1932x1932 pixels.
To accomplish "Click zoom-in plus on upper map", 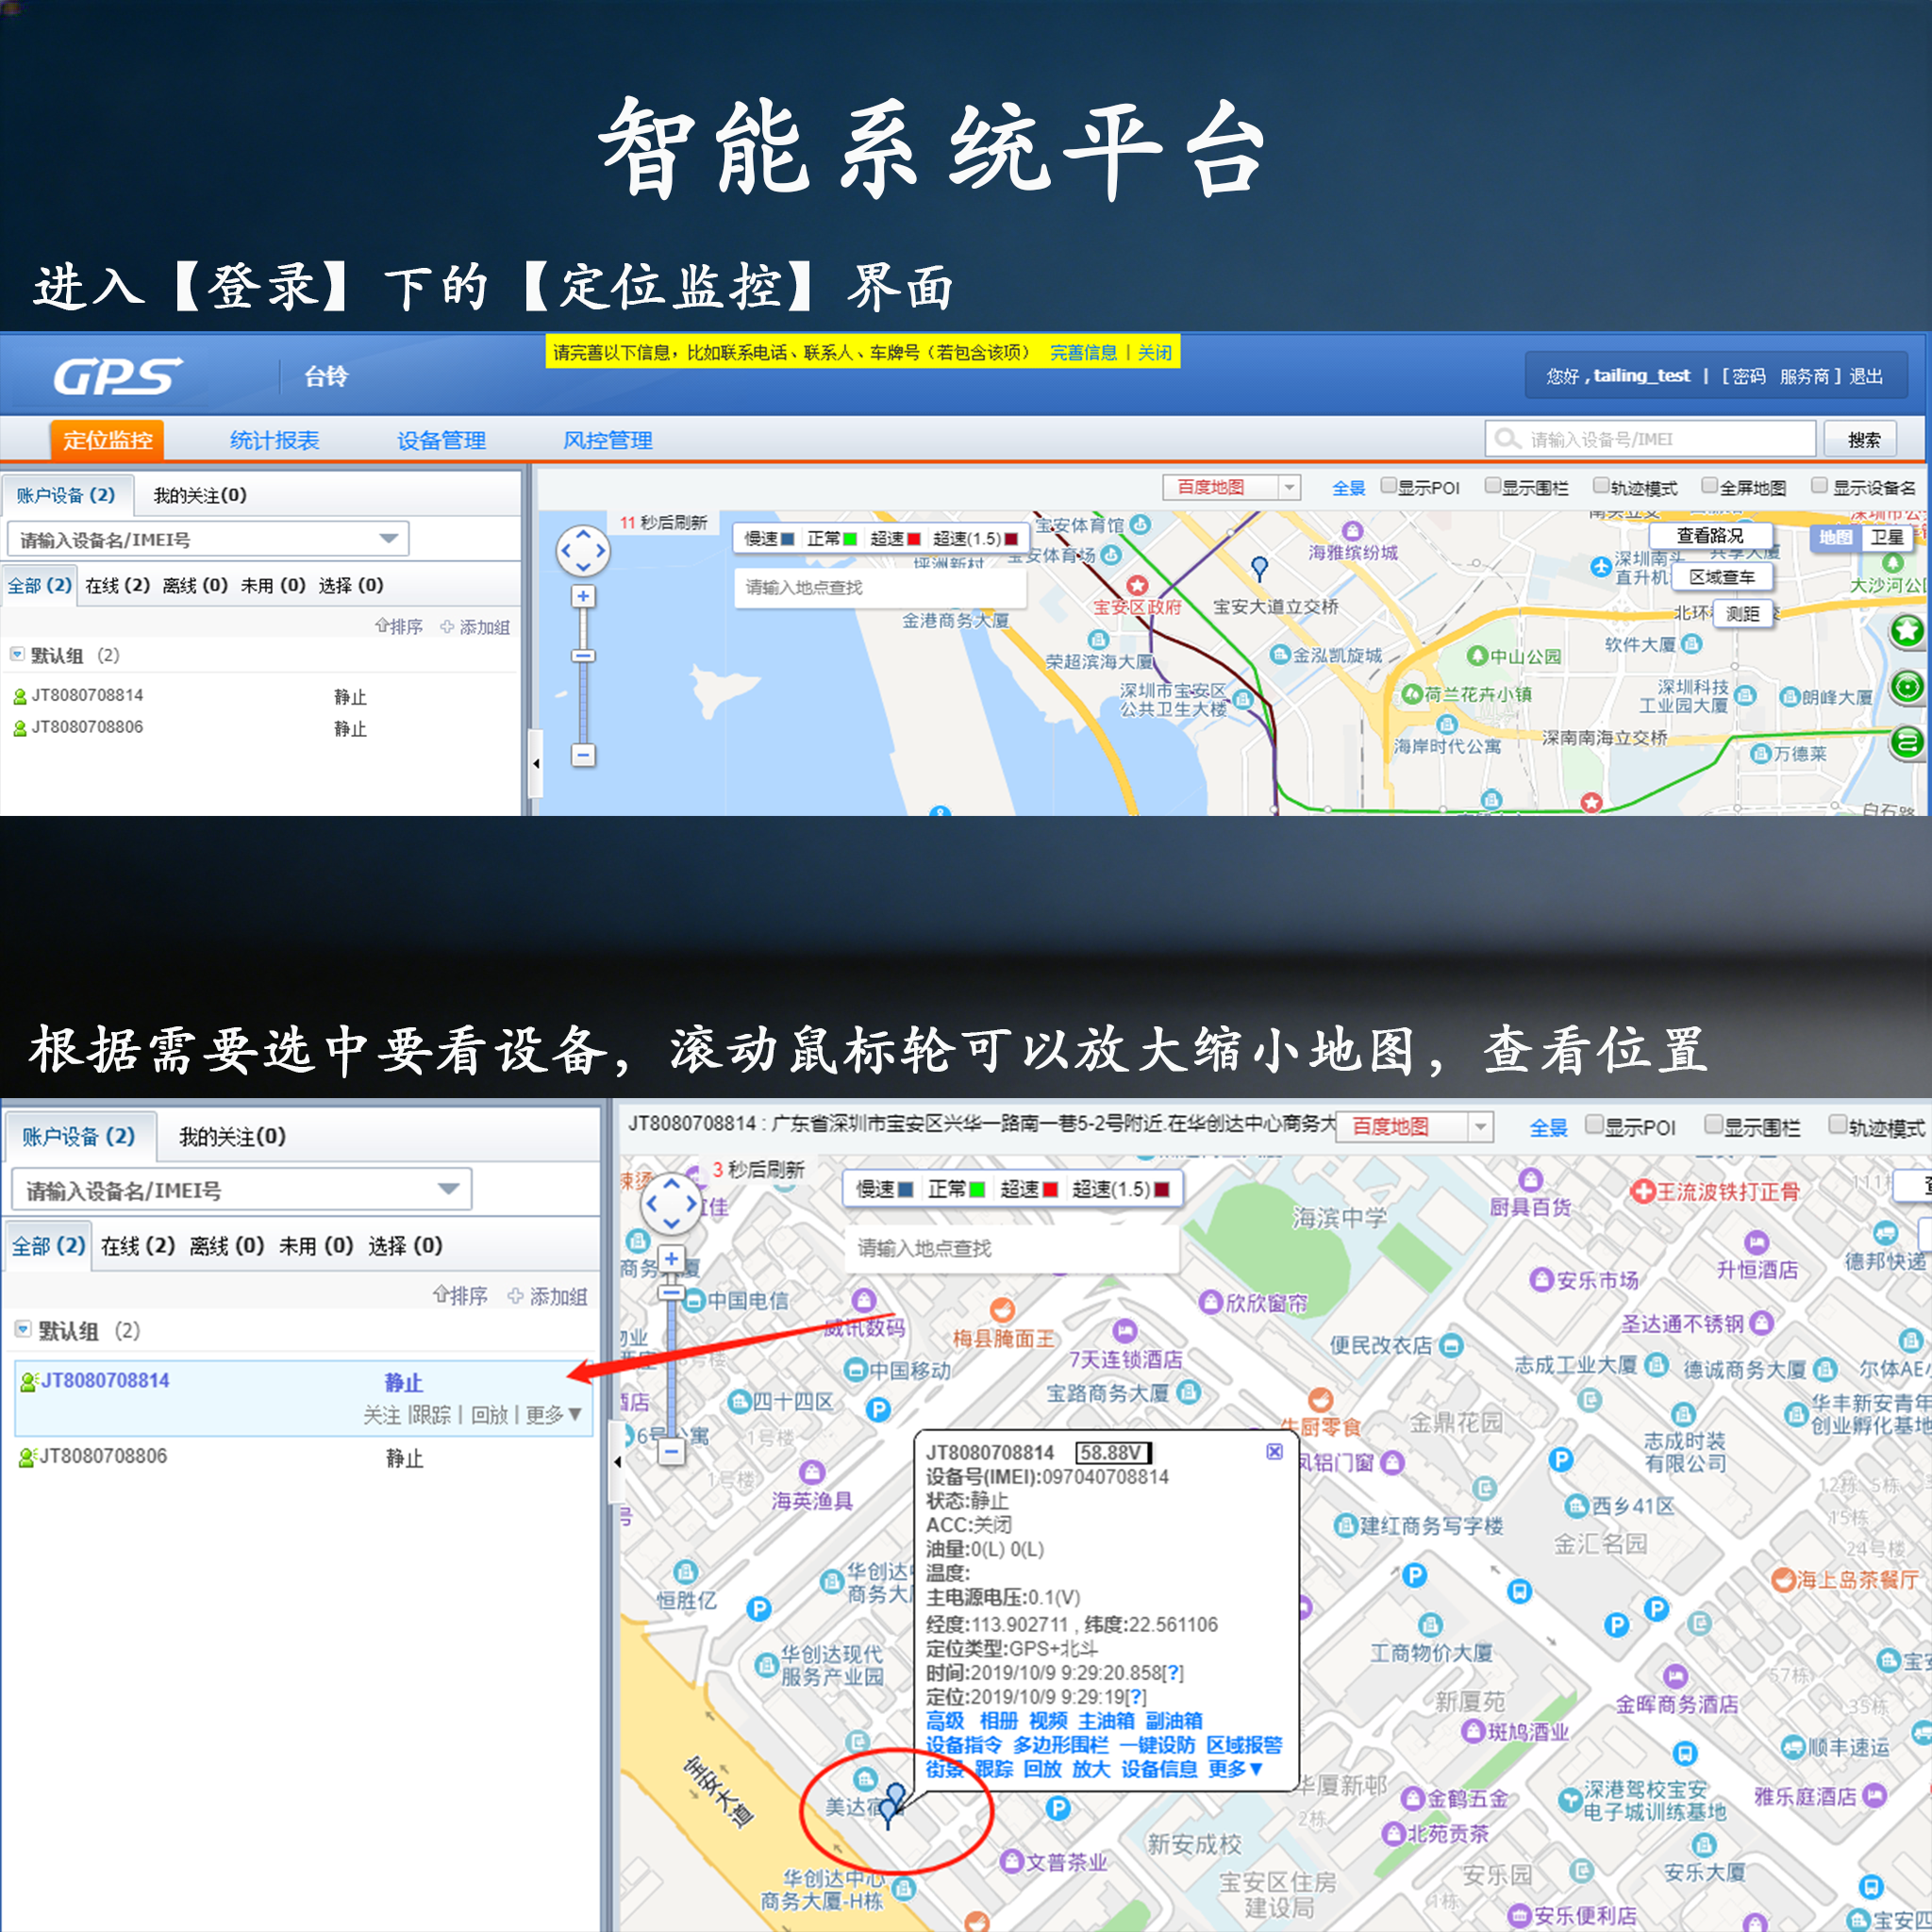I will click(x=583, y=597).
